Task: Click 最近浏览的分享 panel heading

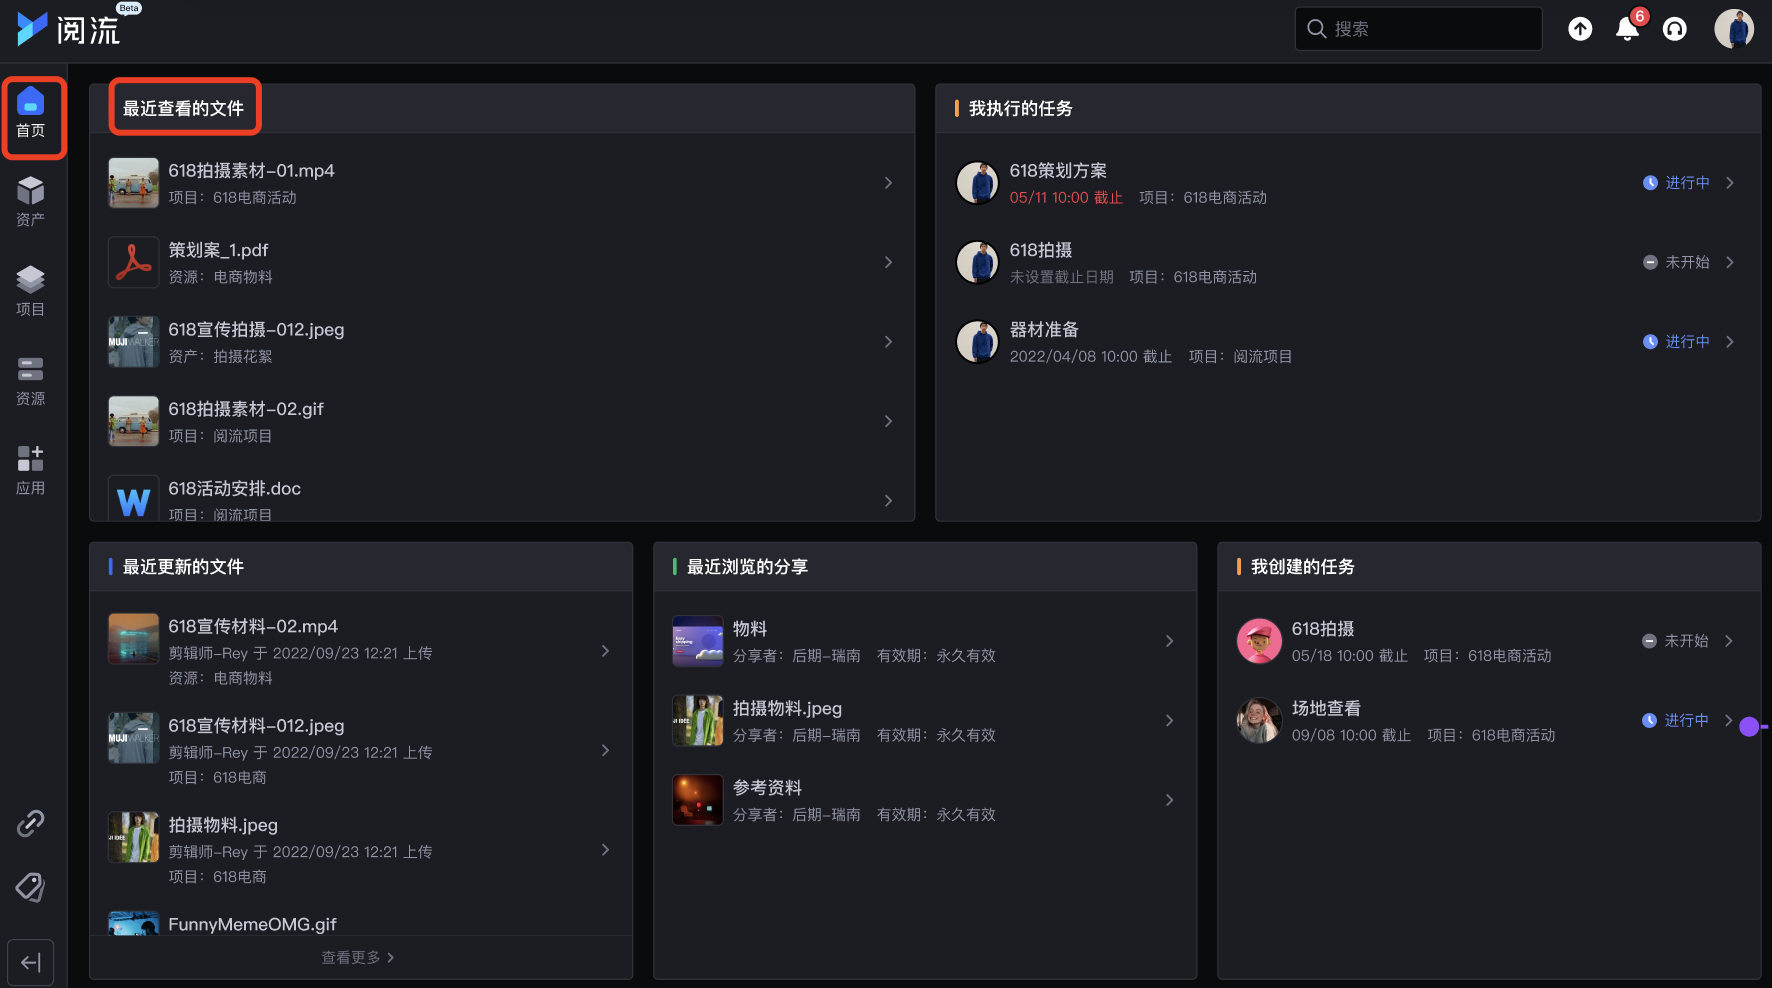Action: (747, 567)
